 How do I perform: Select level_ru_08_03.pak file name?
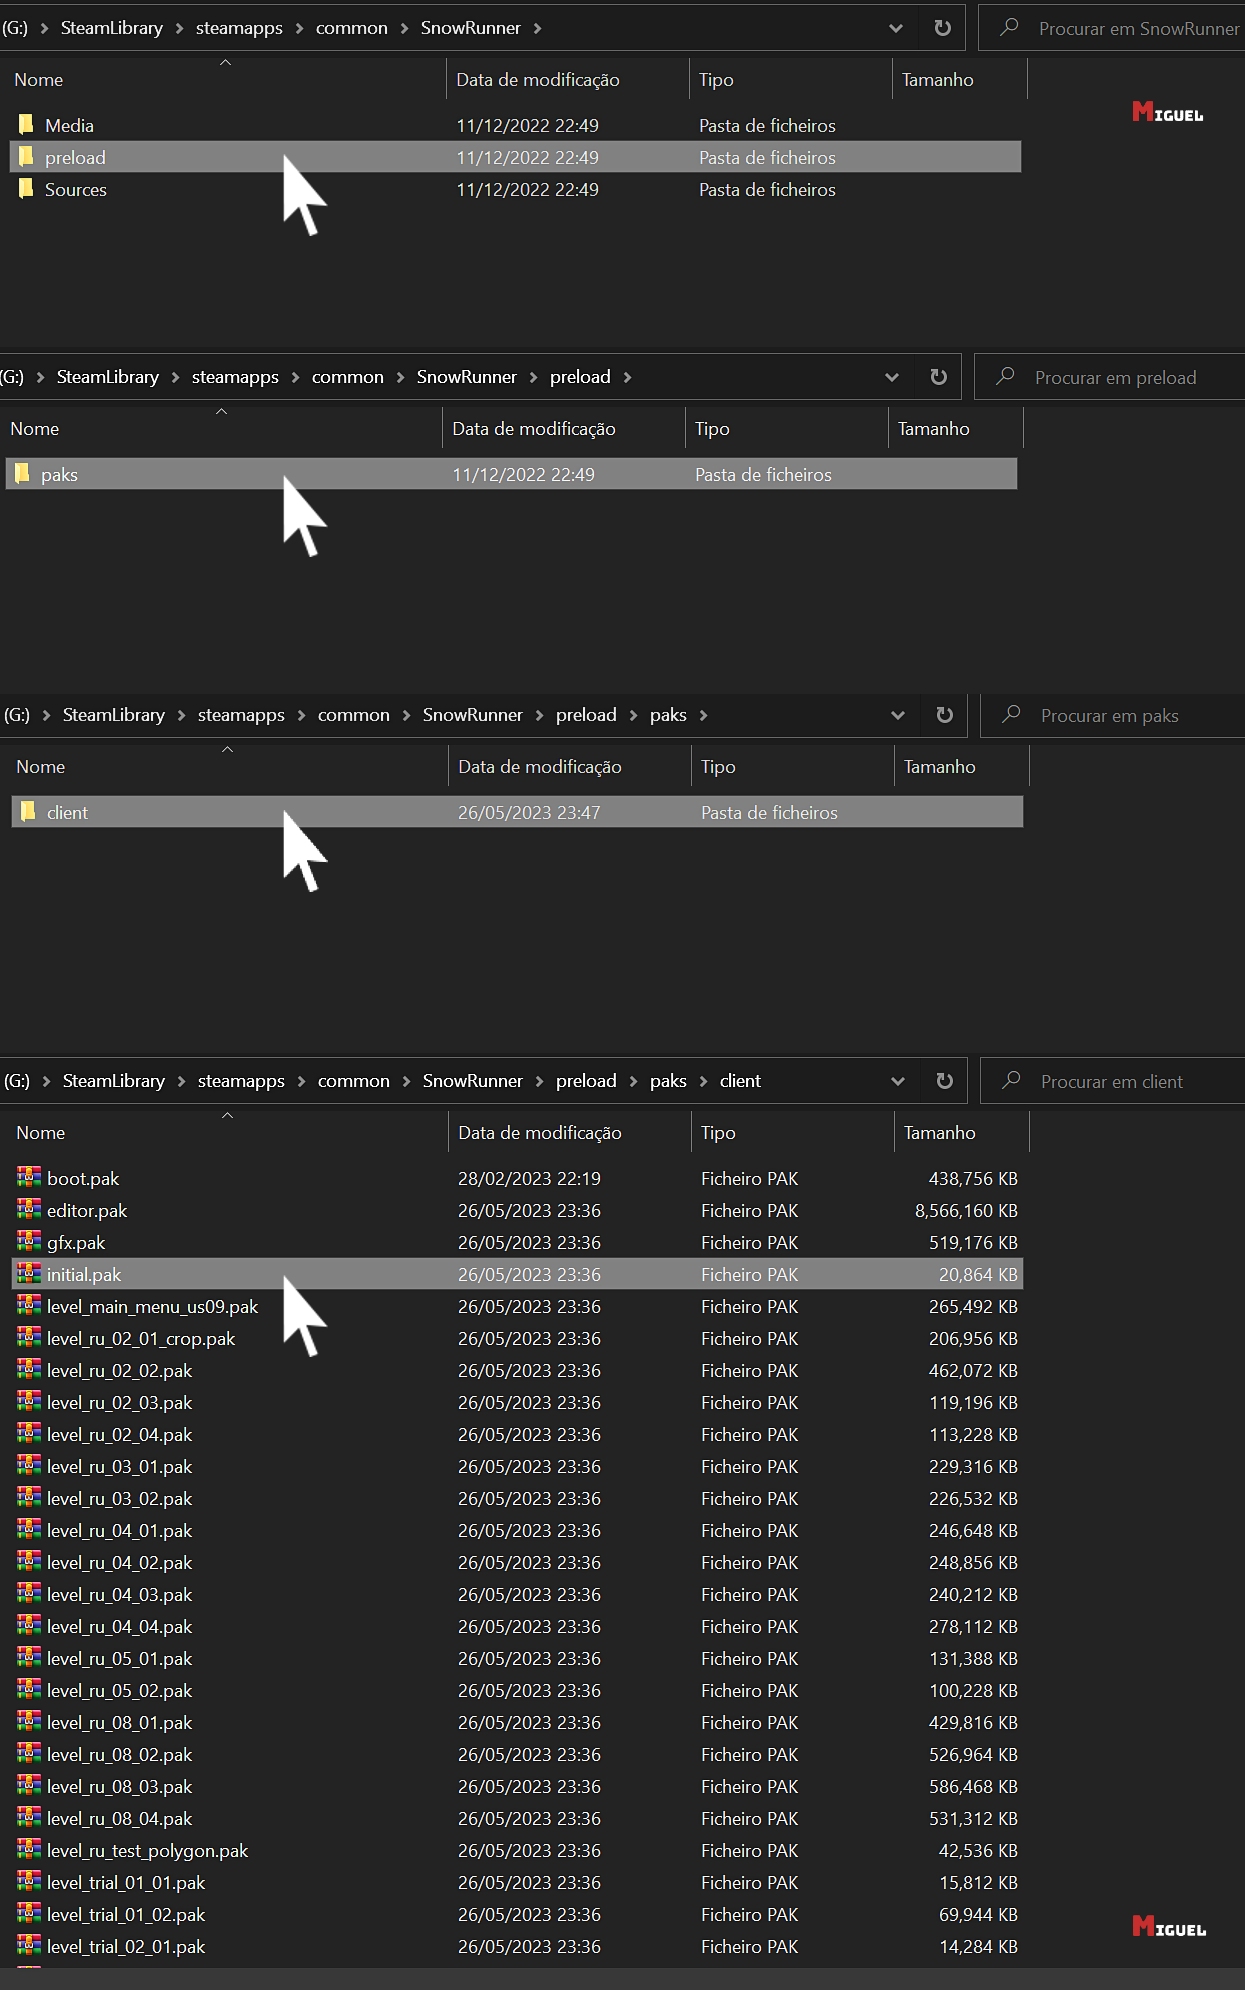119,1786
